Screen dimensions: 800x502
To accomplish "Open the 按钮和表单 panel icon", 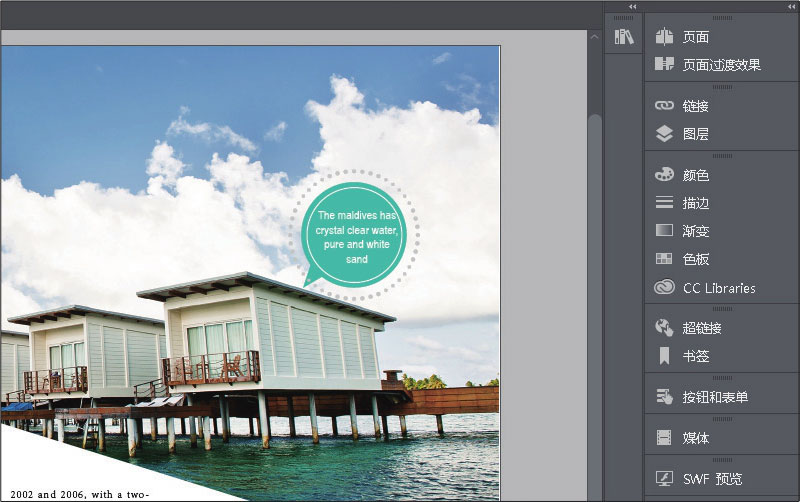I will point(664,396).
